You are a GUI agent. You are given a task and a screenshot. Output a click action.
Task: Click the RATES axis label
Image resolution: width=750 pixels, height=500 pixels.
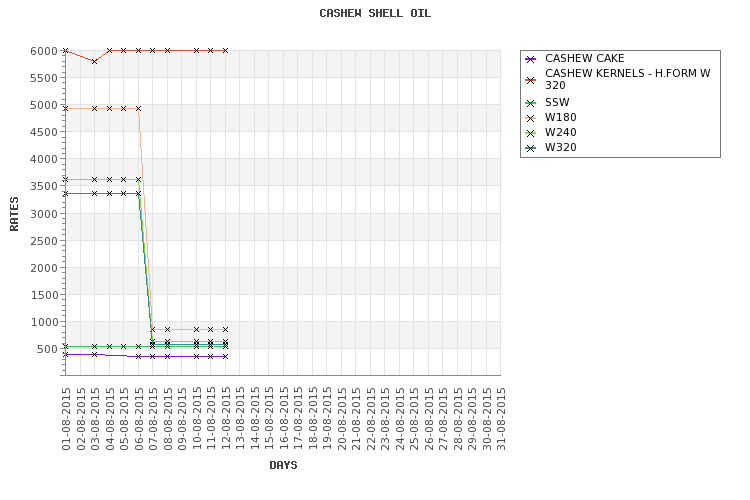tap(14, 214)
